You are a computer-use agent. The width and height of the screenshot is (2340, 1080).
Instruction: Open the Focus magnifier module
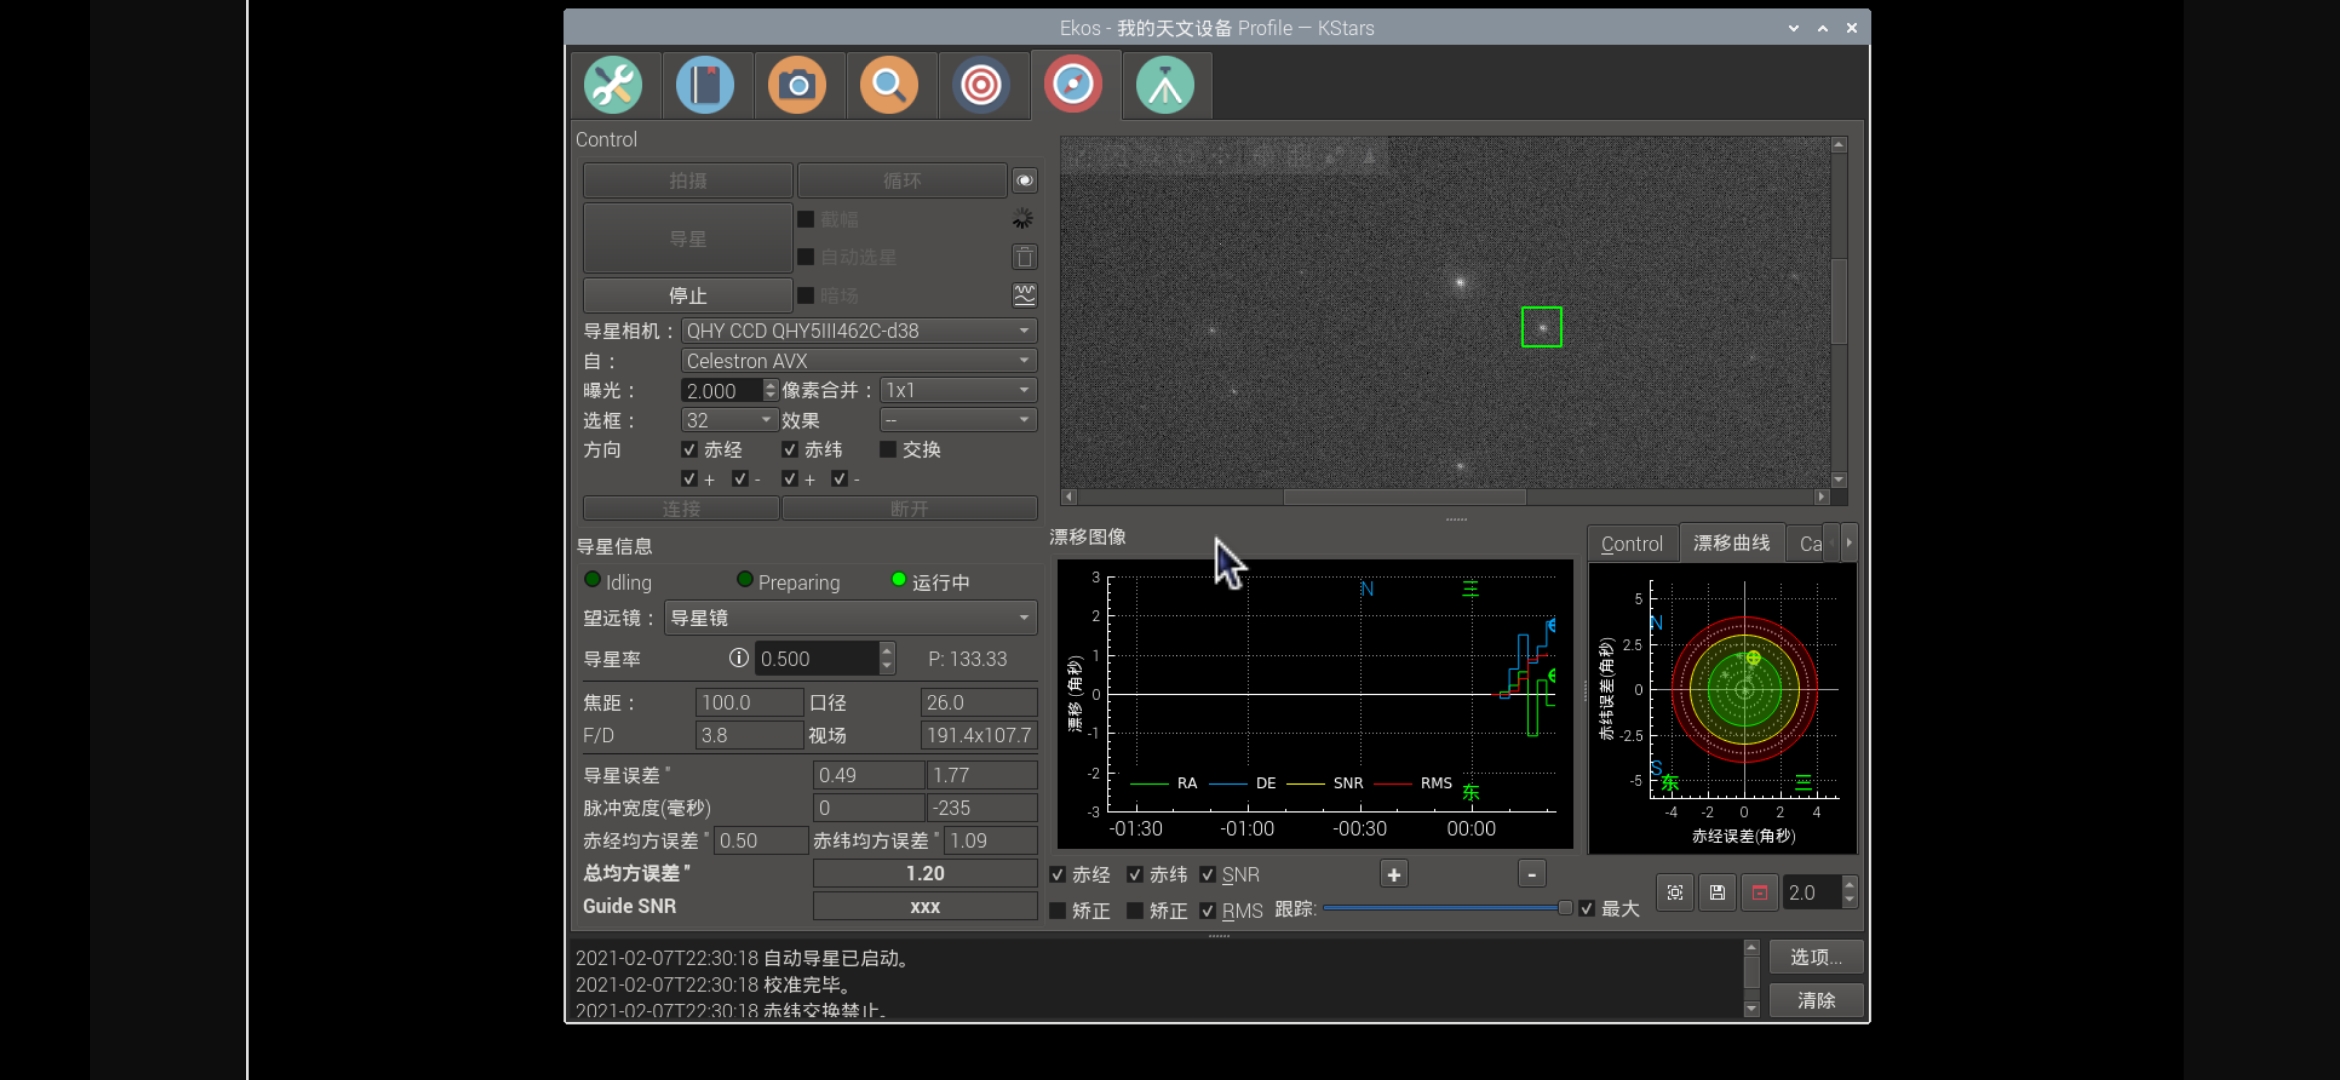(x=889, y=85)
